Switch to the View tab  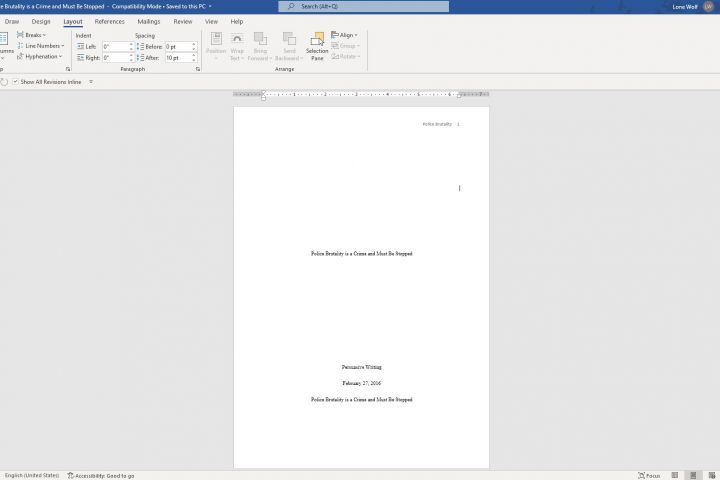pyautogui.click(x=211, y=22)
